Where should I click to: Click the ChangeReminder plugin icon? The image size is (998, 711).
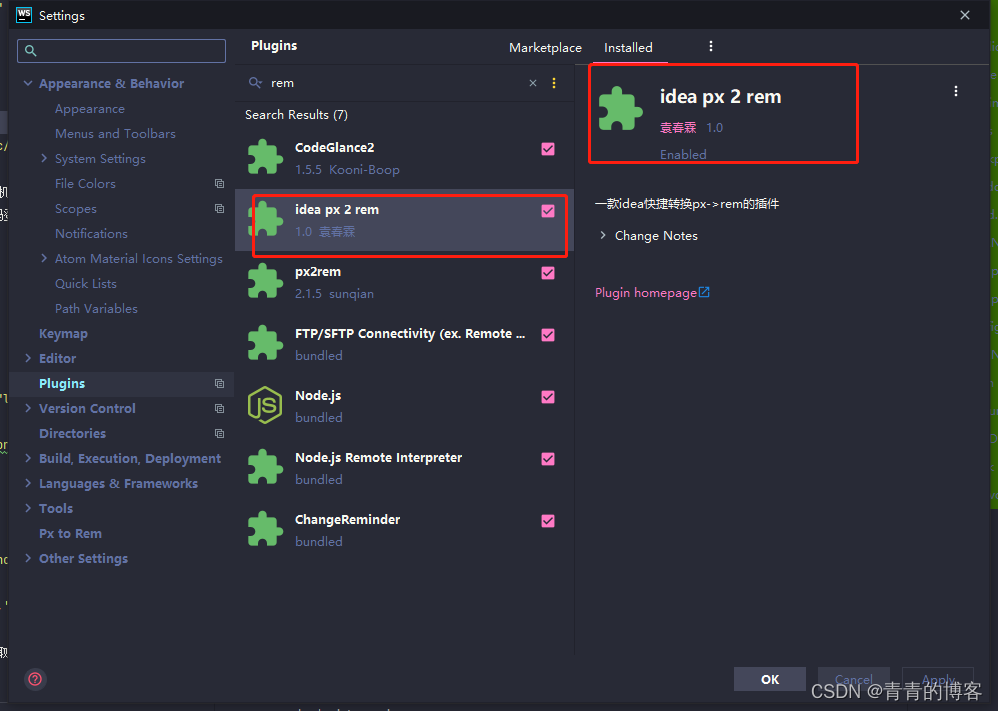point(265,528)
